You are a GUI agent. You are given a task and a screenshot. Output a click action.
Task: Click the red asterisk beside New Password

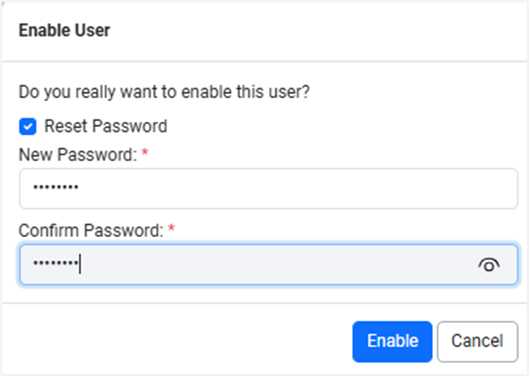tap(145, 152)
